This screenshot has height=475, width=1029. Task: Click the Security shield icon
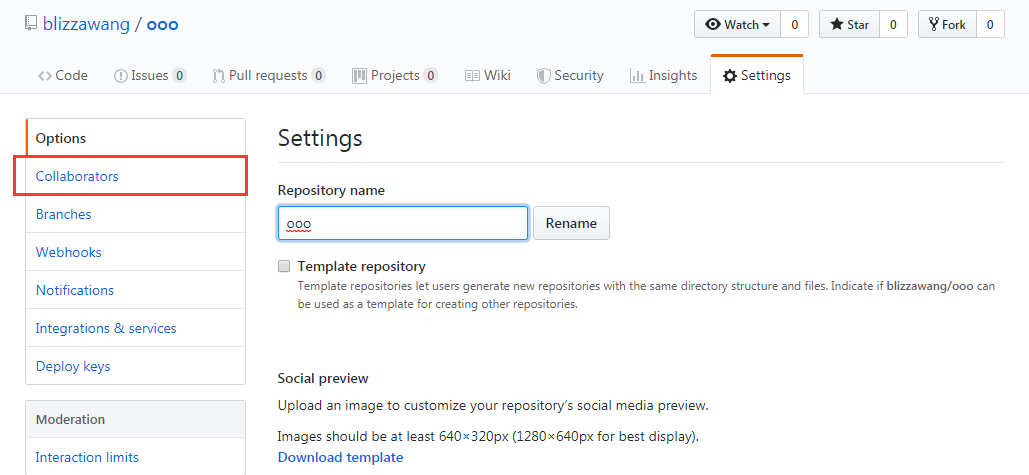(544, 76)
